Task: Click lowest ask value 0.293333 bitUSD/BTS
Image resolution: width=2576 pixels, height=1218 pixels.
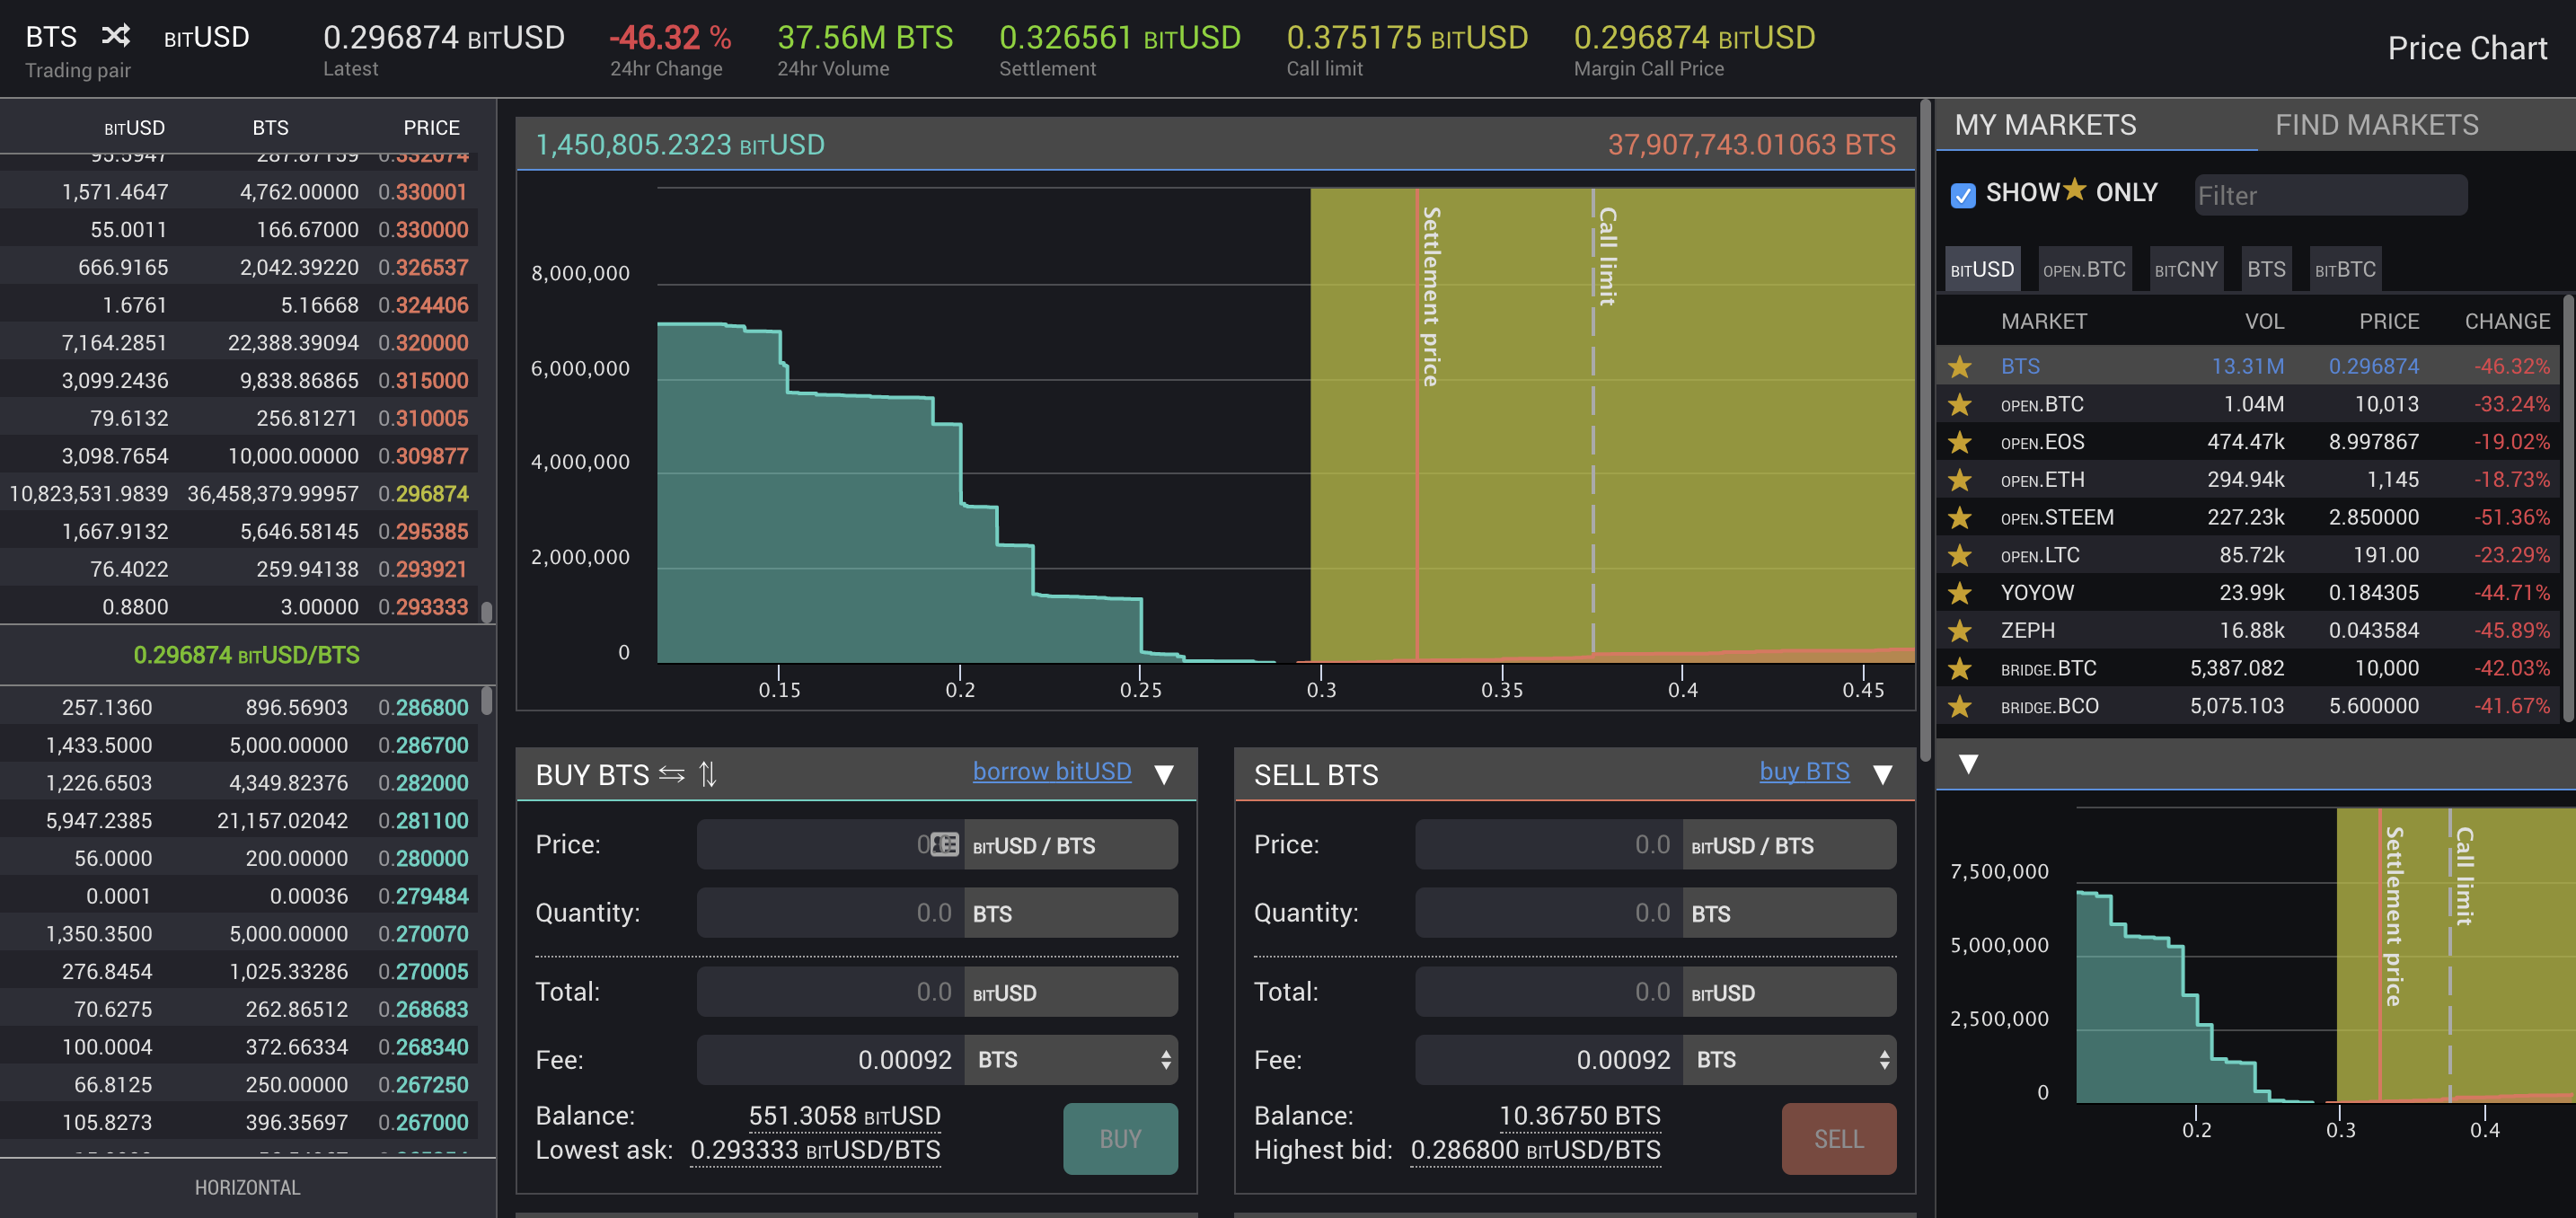Action: point(815,1150)
